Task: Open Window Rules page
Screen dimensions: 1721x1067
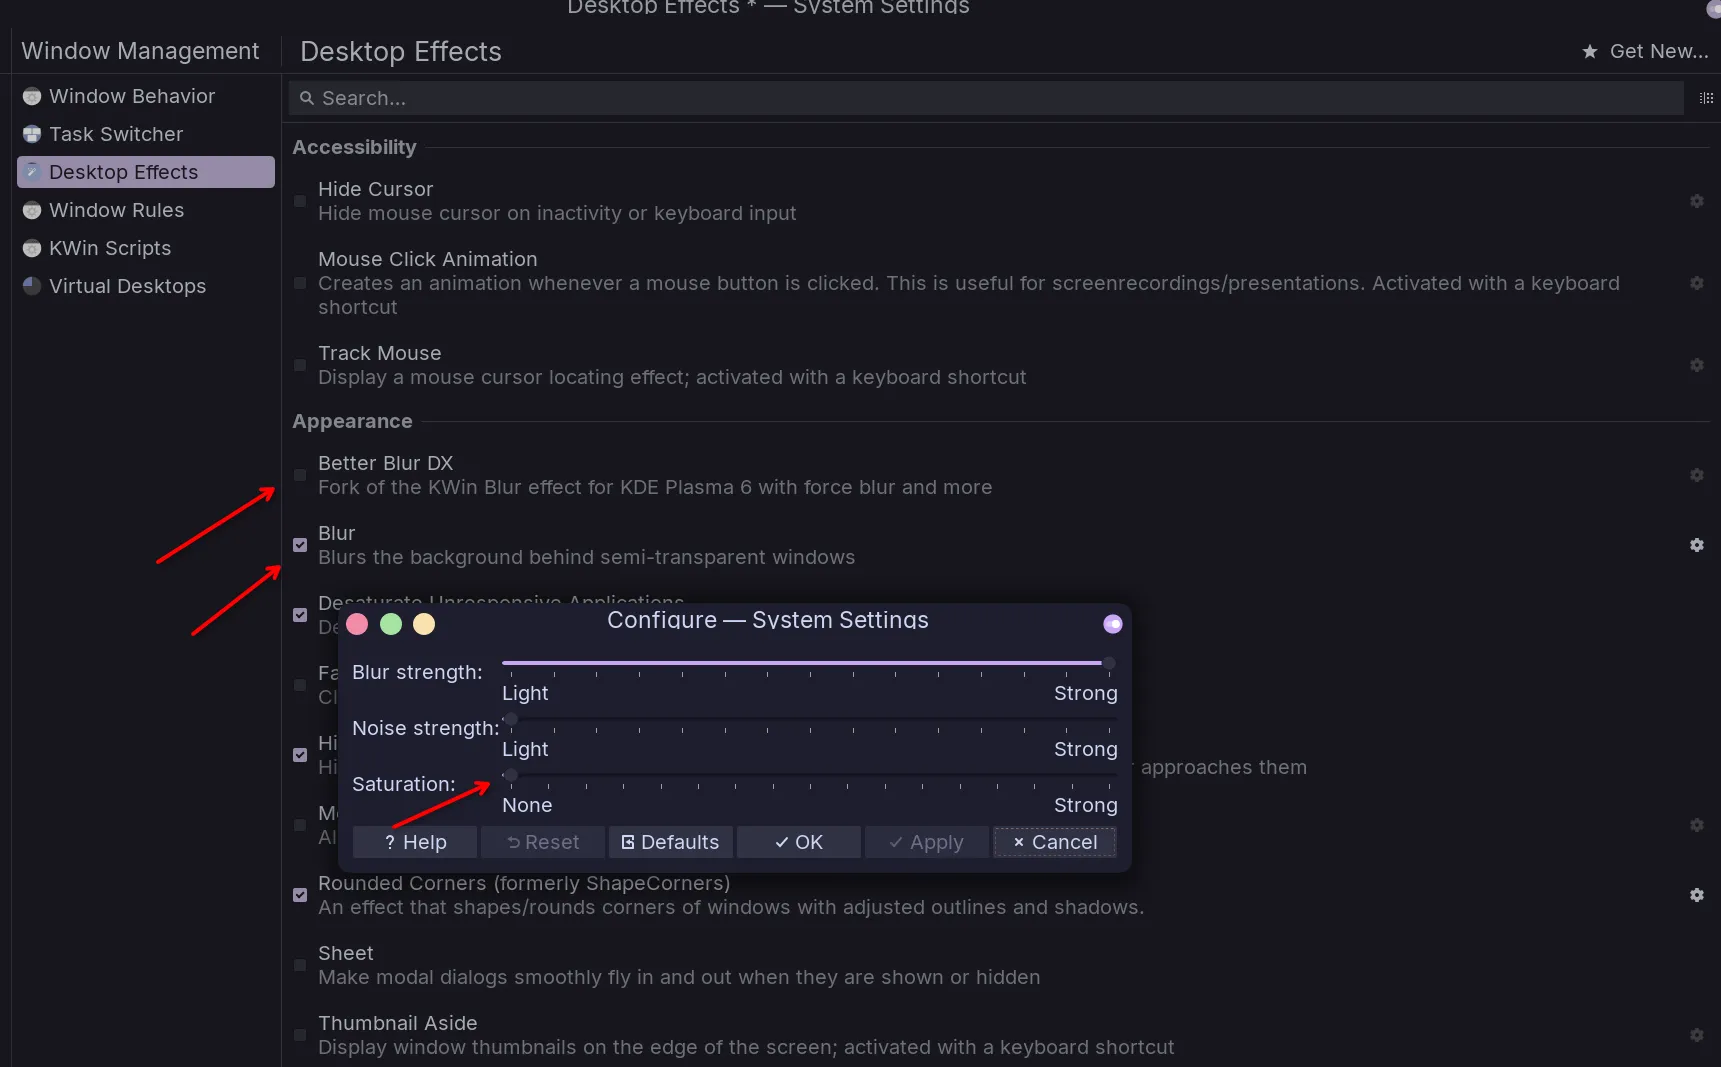Action: tap(145, 210)
